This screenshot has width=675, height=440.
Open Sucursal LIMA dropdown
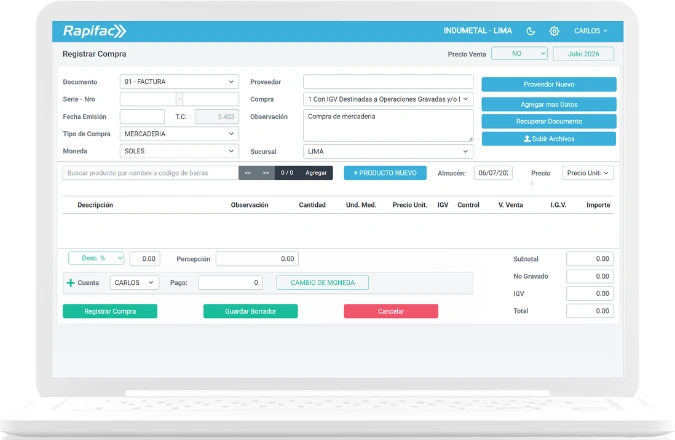(x=388, y=152)
